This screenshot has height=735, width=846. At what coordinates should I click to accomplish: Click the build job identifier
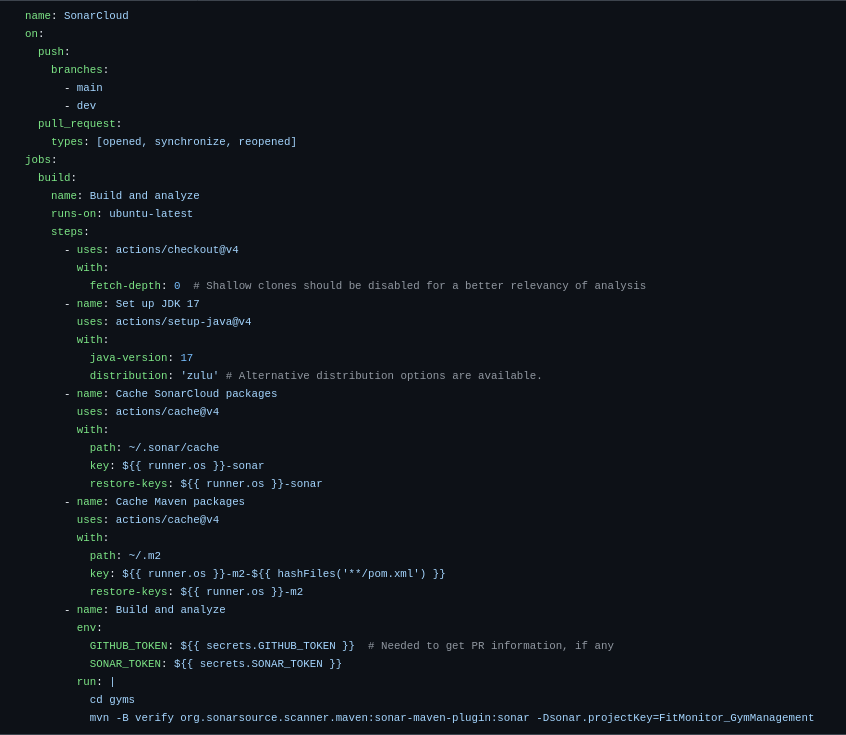pyautogui.click(x=52, y=177)
